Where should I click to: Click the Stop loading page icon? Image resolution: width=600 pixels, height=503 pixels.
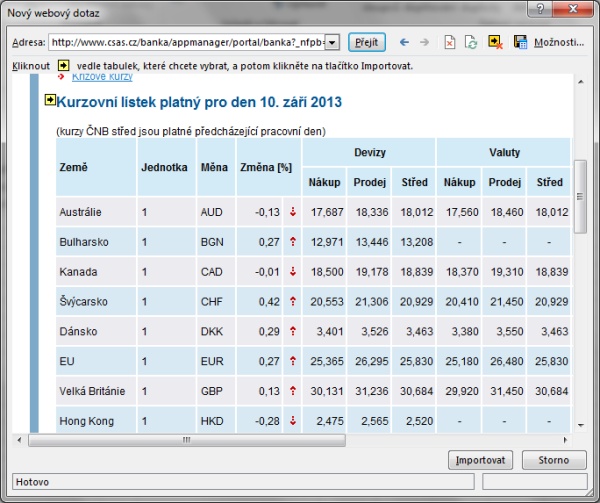coord(450,42)
